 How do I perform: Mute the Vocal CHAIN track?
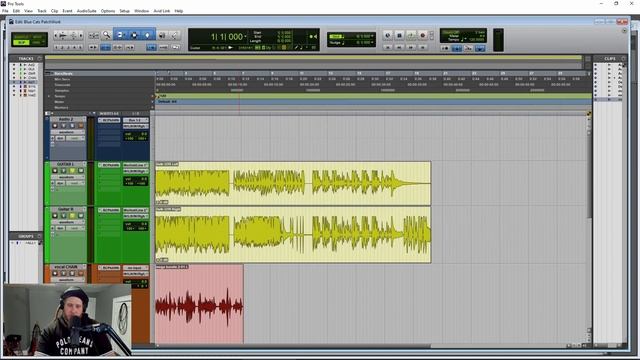coord(81,273)
